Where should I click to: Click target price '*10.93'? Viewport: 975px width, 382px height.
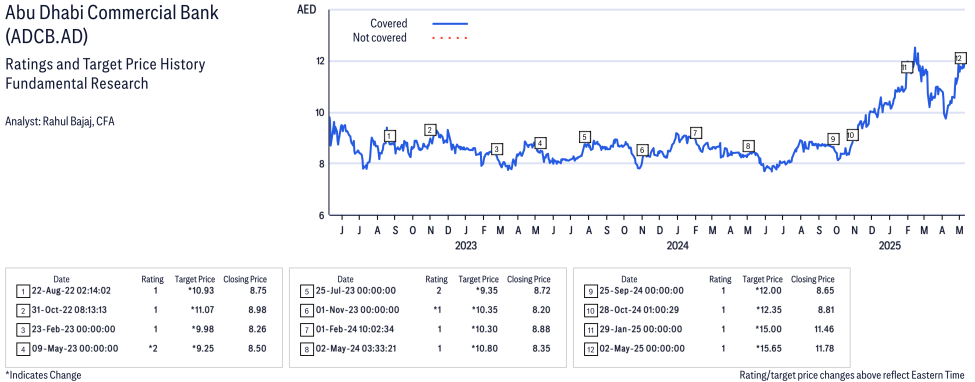pos(202,291)
